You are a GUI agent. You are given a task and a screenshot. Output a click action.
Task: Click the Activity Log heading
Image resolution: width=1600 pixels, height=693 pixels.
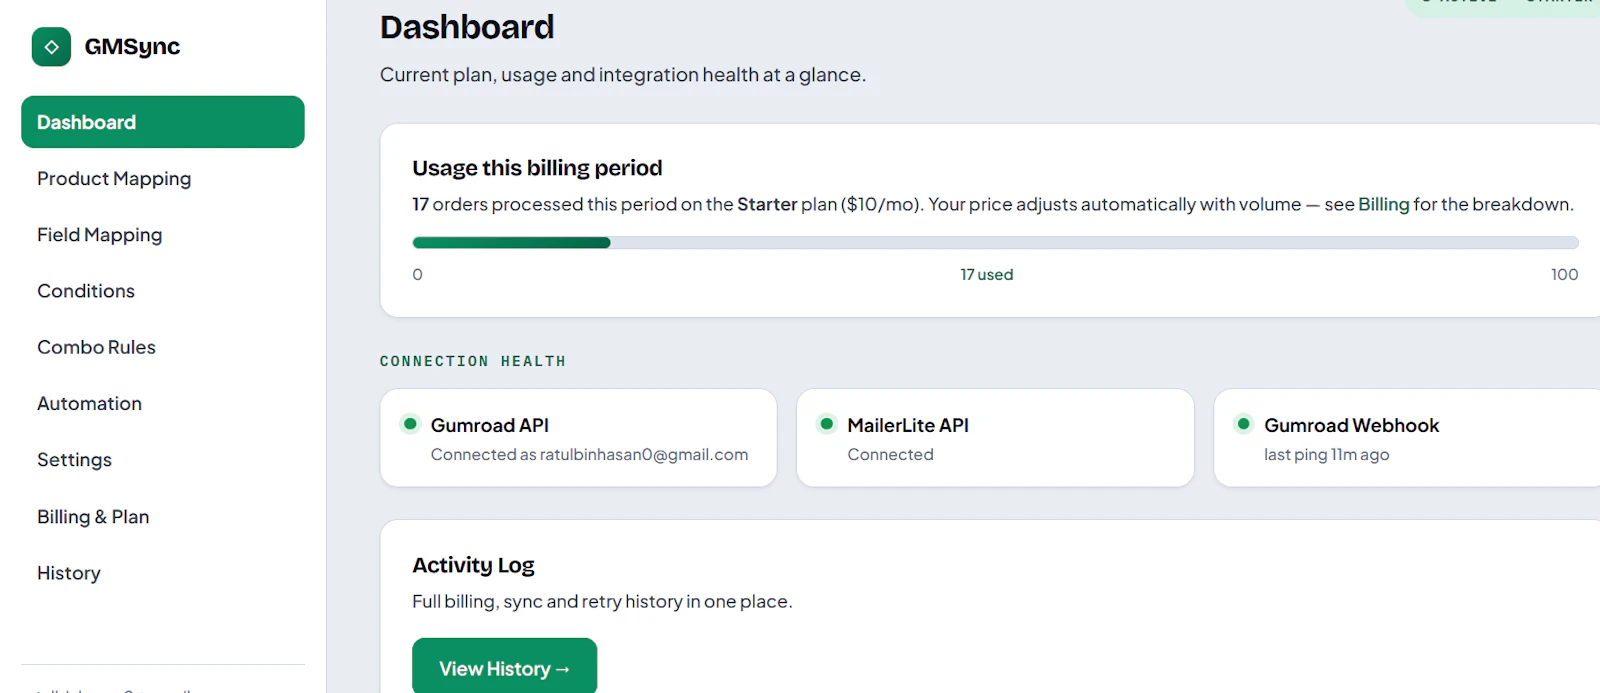(473, 565)
